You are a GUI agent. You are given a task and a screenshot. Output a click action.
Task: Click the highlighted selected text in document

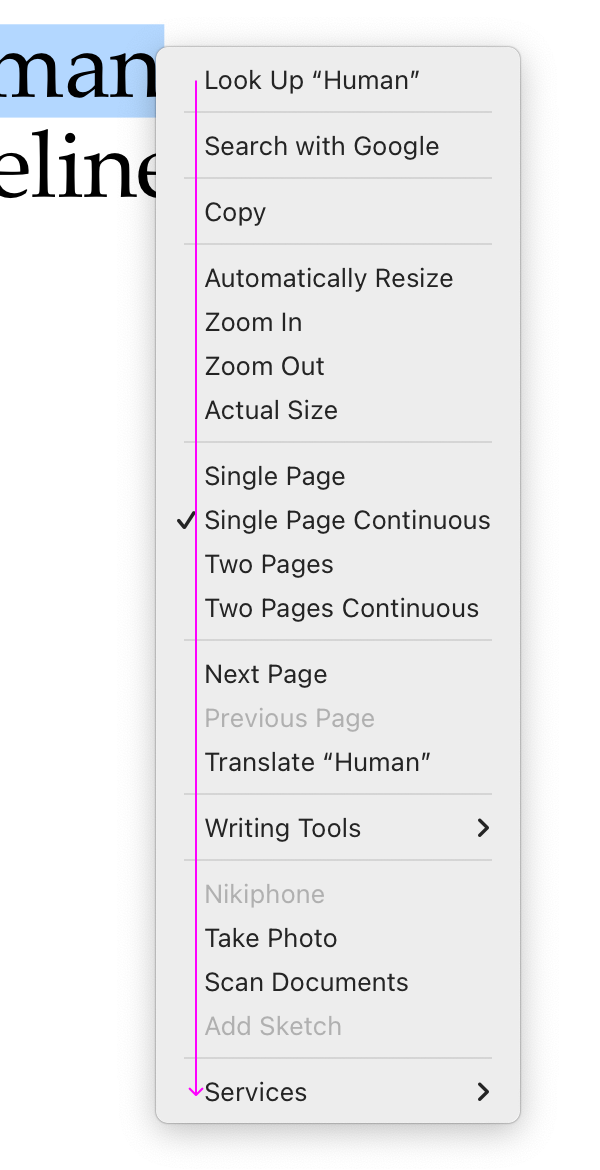pyautogui.click(x=80, y=70)
